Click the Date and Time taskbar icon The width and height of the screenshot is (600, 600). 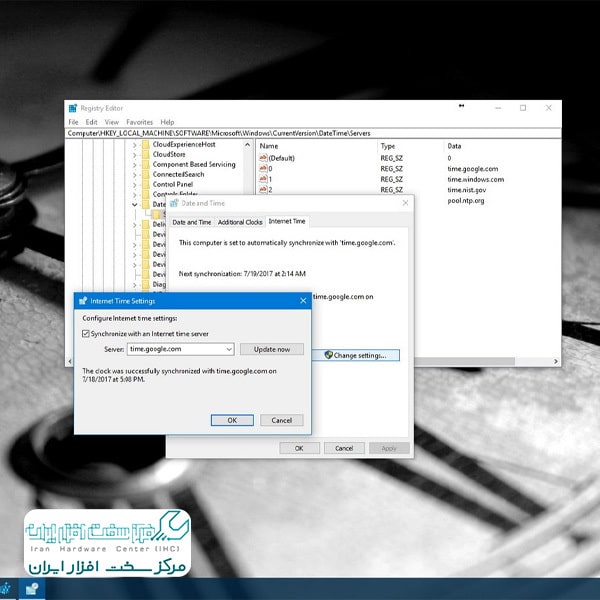pyautogui.click(x=32, y=589)
